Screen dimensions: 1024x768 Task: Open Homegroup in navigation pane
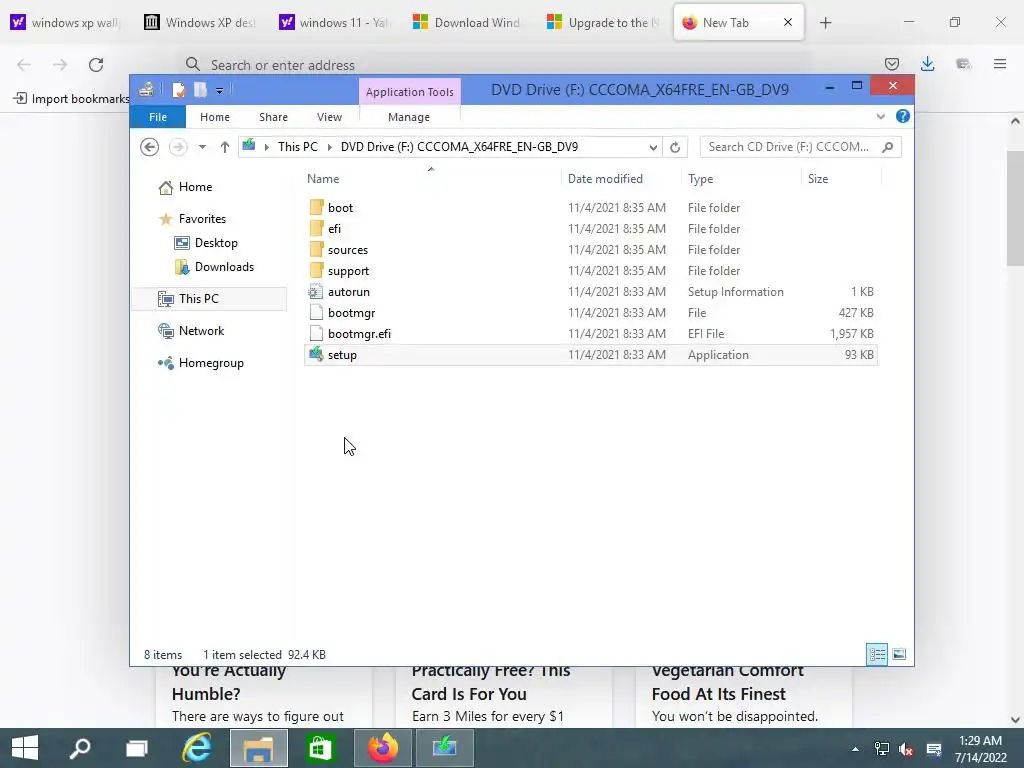[211, 363]
